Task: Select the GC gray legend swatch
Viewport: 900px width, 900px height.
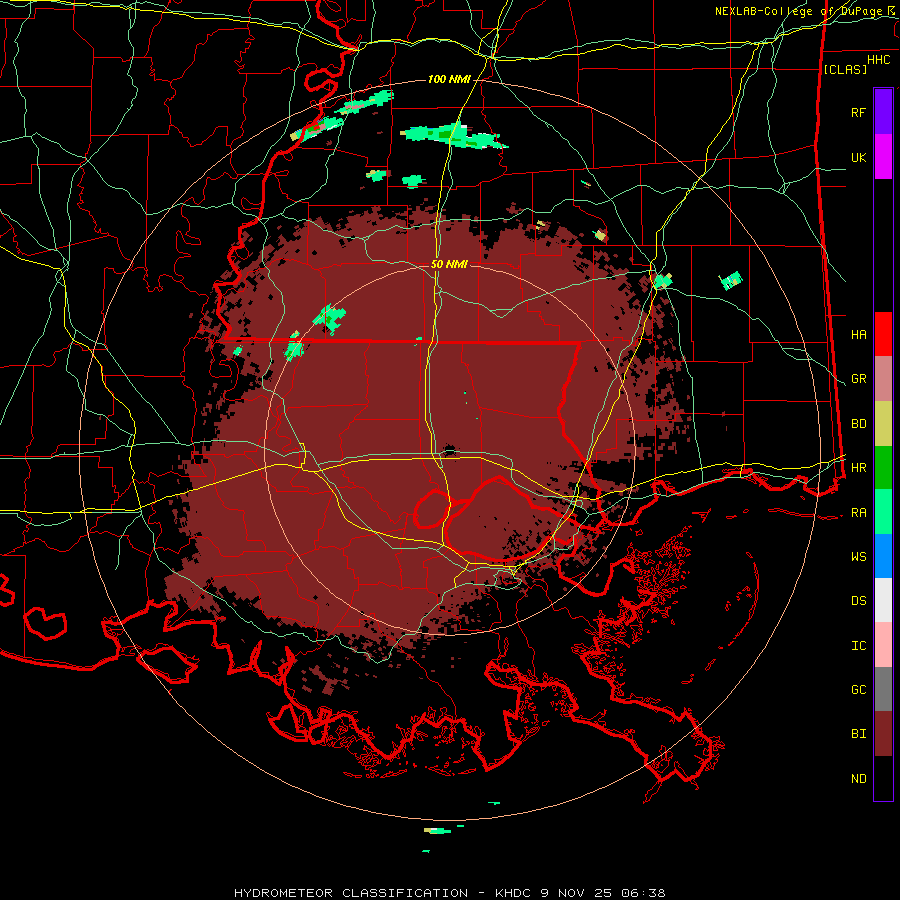Action: coord(883,689)
